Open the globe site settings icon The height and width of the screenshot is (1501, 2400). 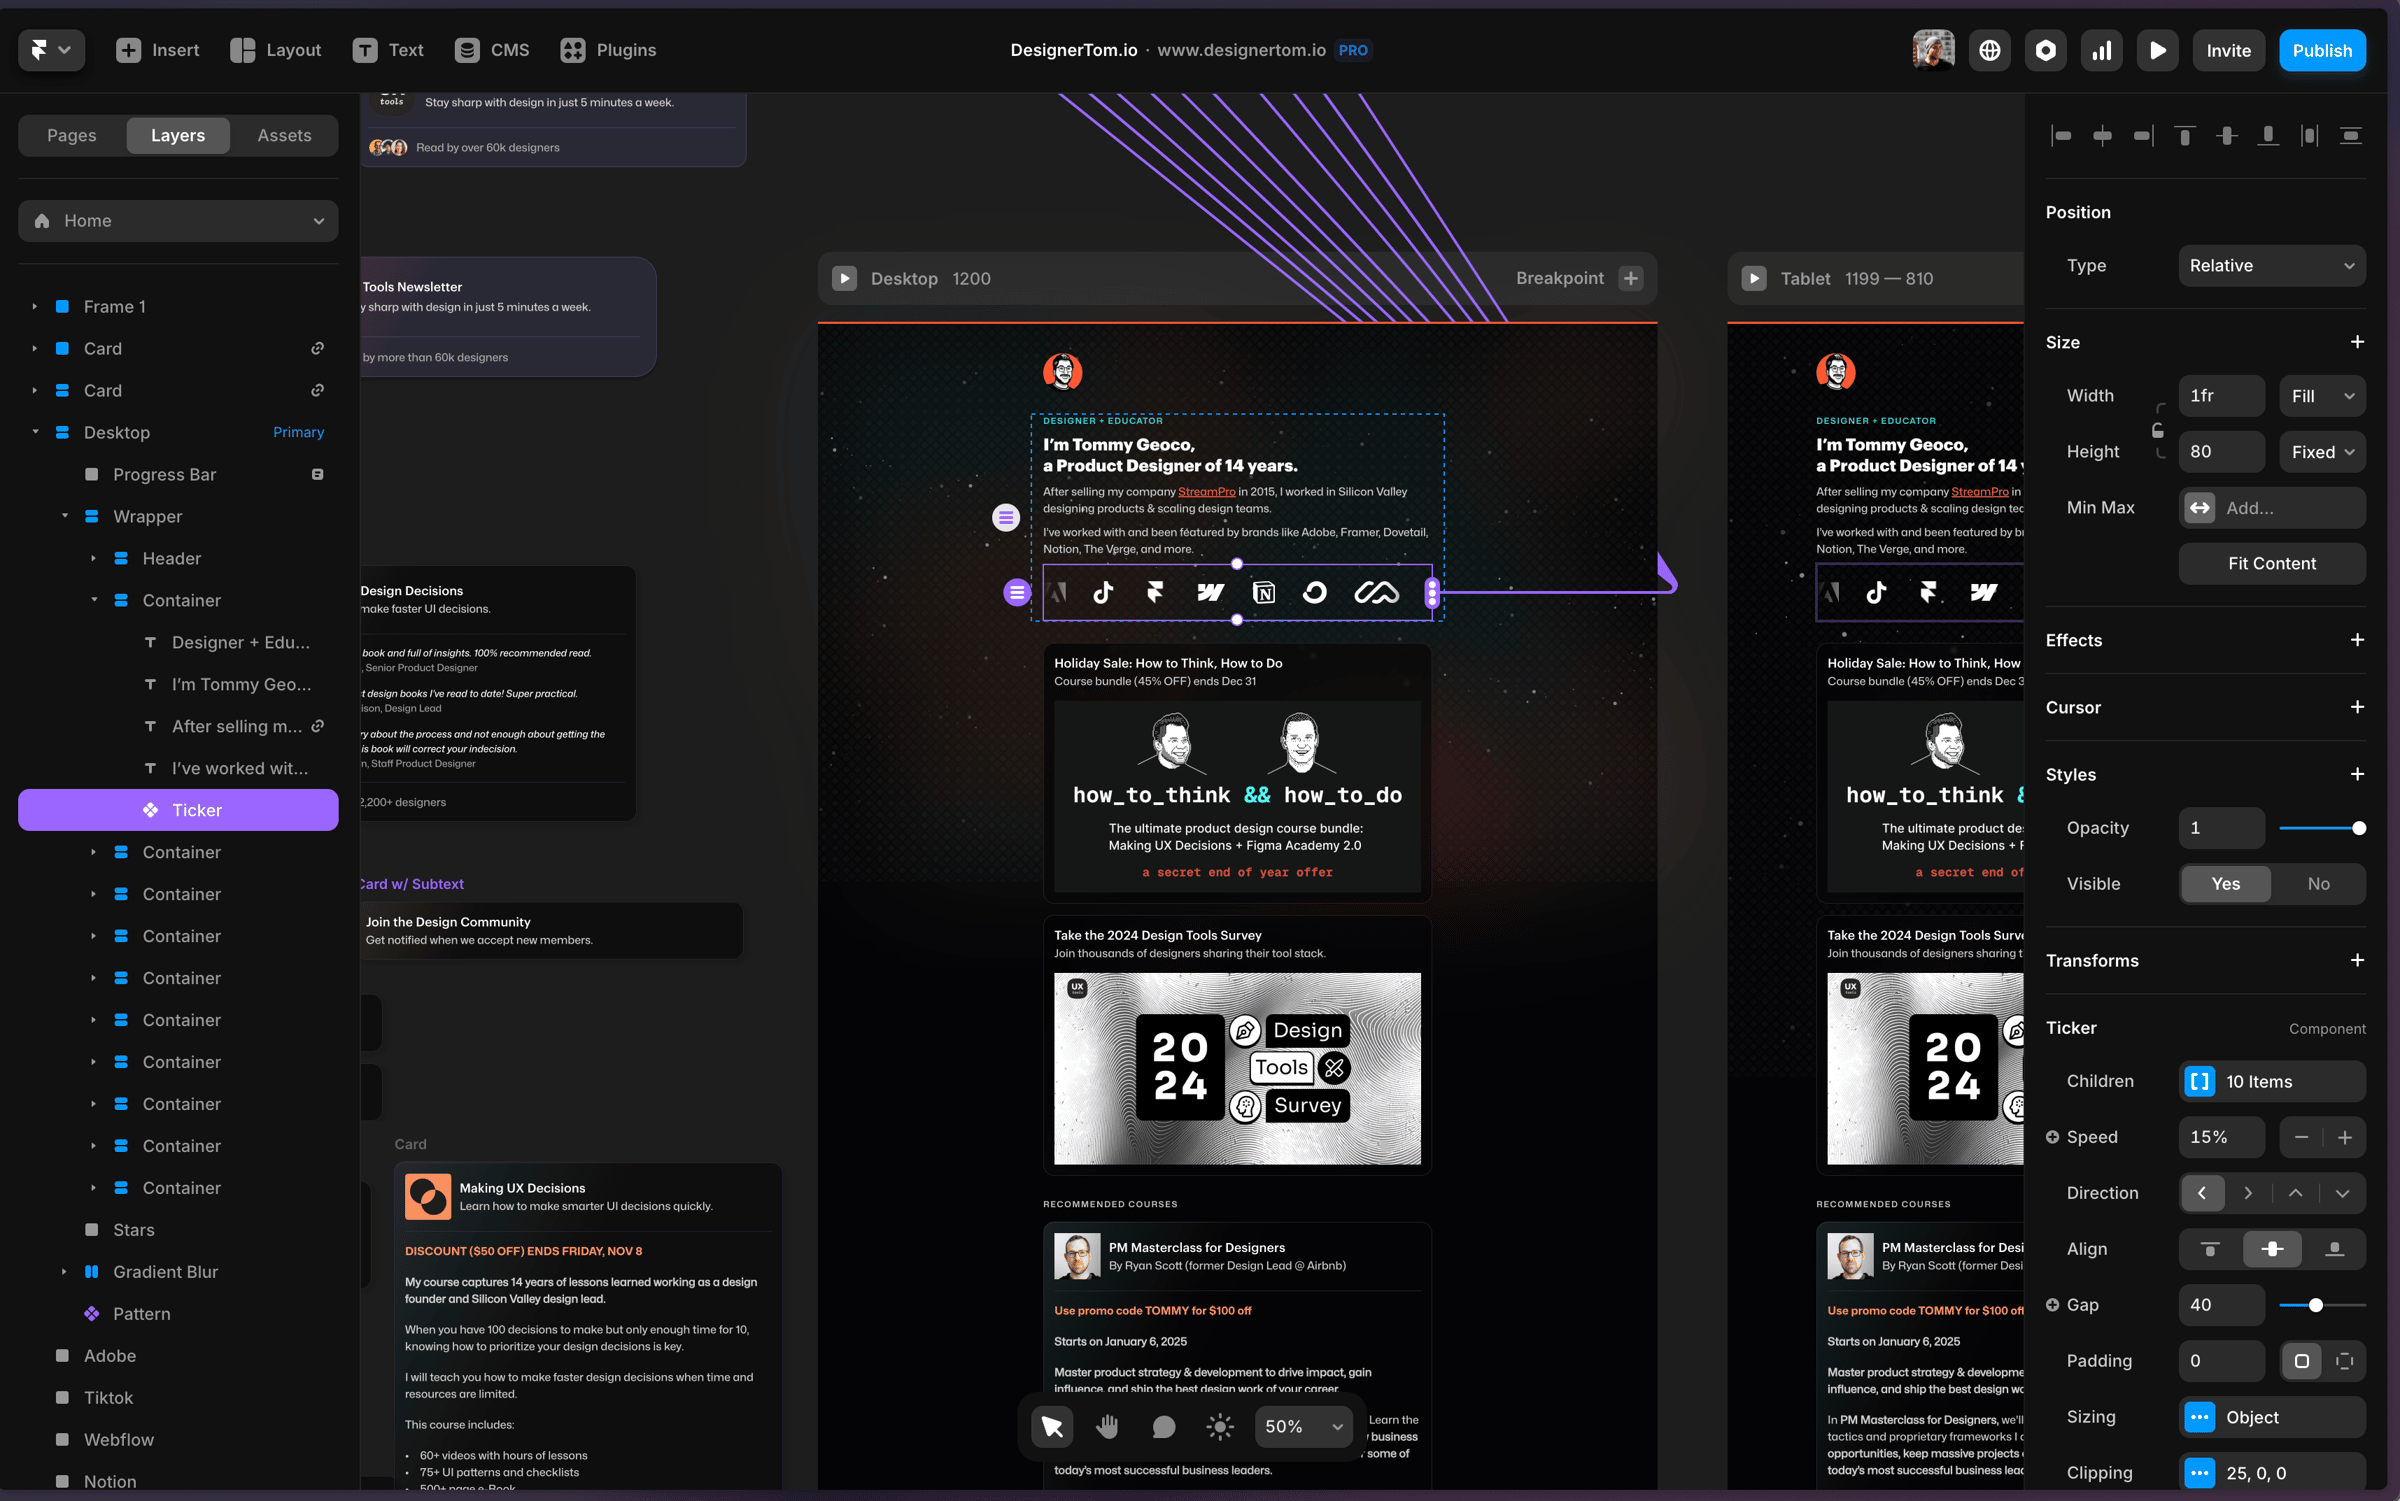pyautogui.click(x=1989, y=50)
